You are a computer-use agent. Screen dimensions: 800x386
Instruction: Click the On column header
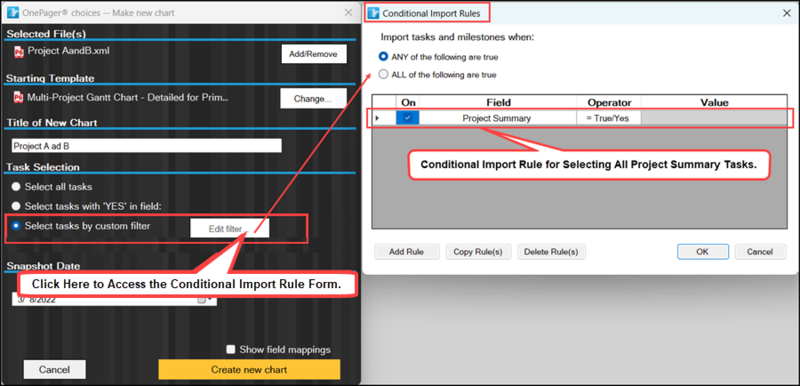click(x=408, y=102)
